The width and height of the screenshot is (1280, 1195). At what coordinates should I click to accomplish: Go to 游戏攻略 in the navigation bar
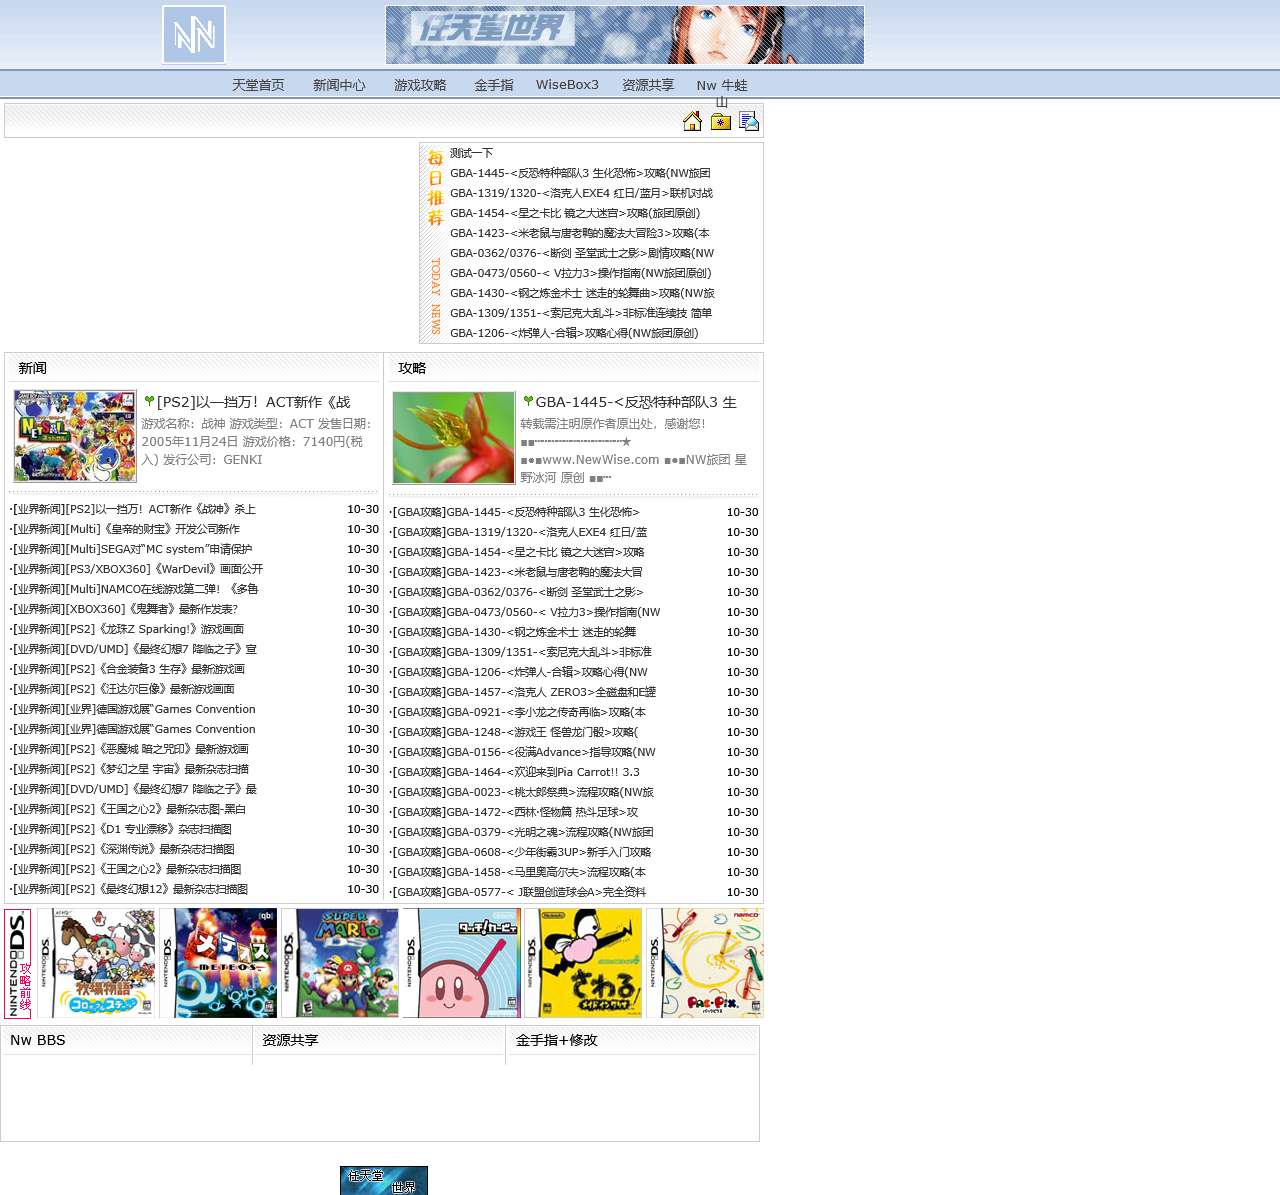tap(420, 85)
